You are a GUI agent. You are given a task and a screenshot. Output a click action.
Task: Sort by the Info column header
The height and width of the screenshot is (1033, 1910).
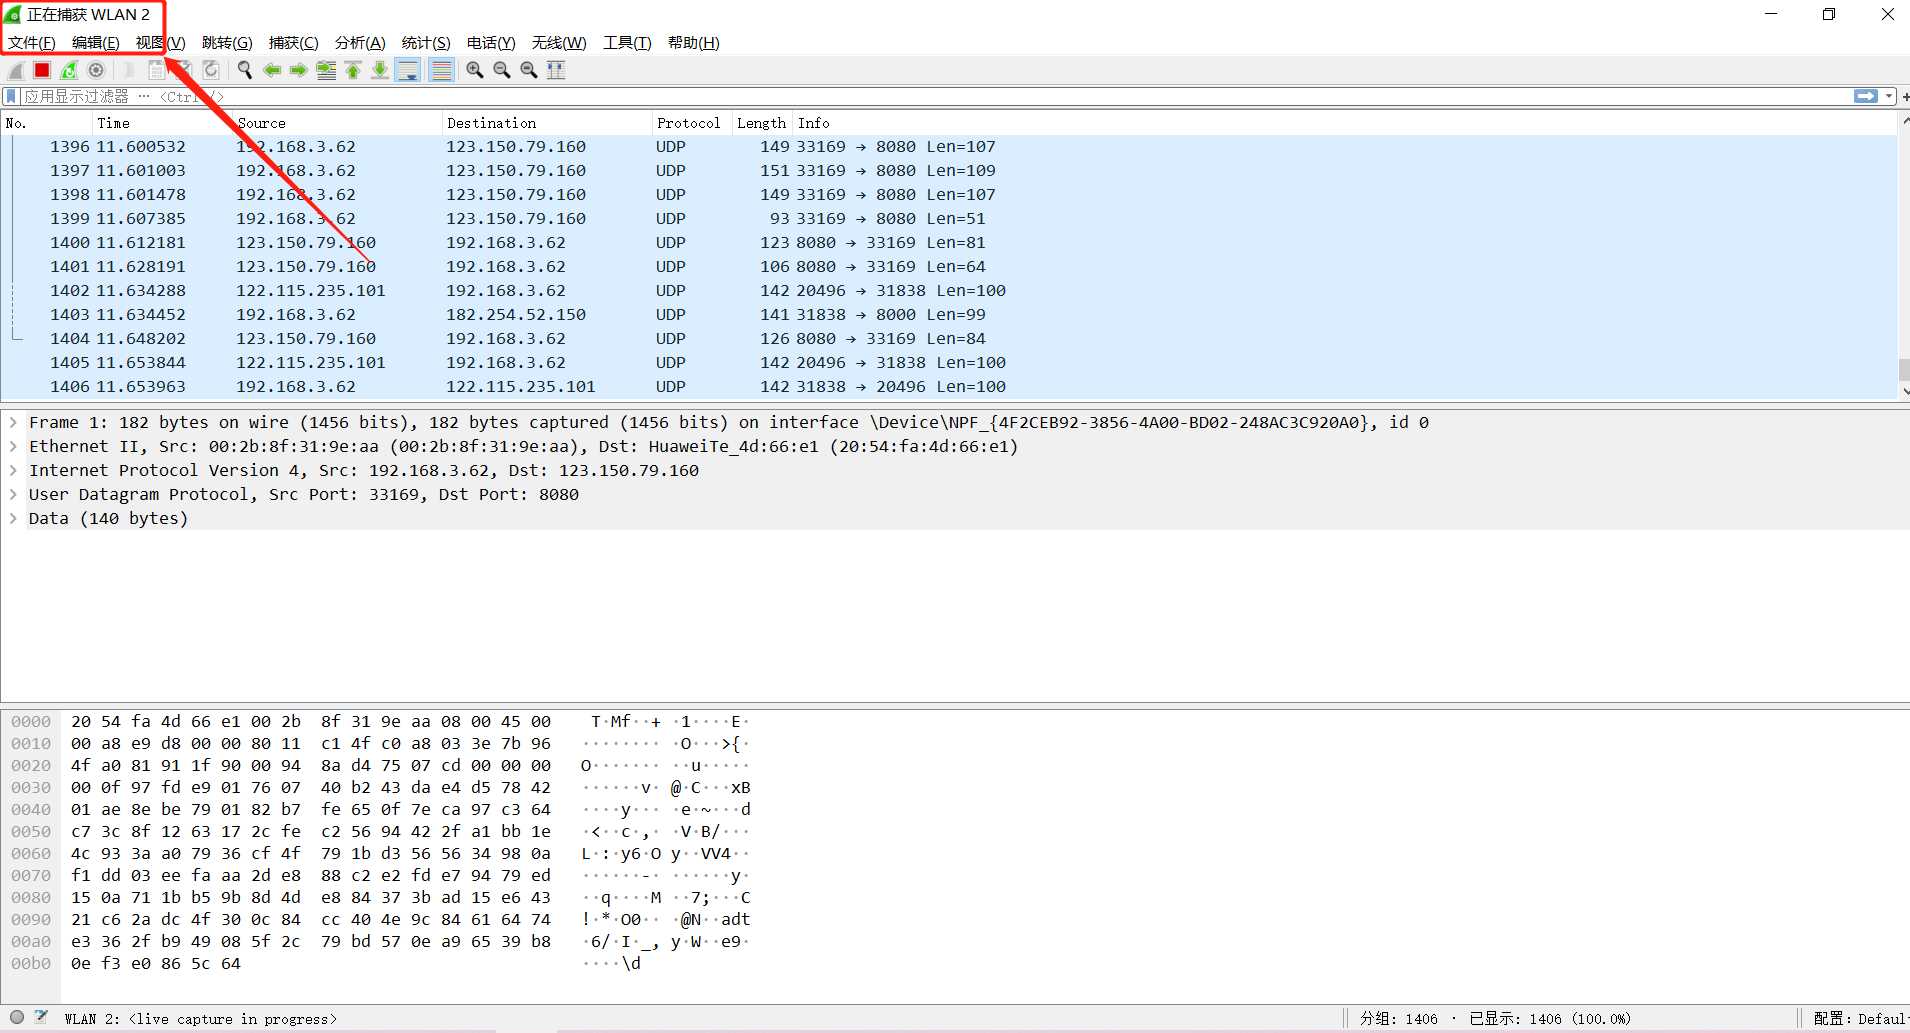[1345, 123]
